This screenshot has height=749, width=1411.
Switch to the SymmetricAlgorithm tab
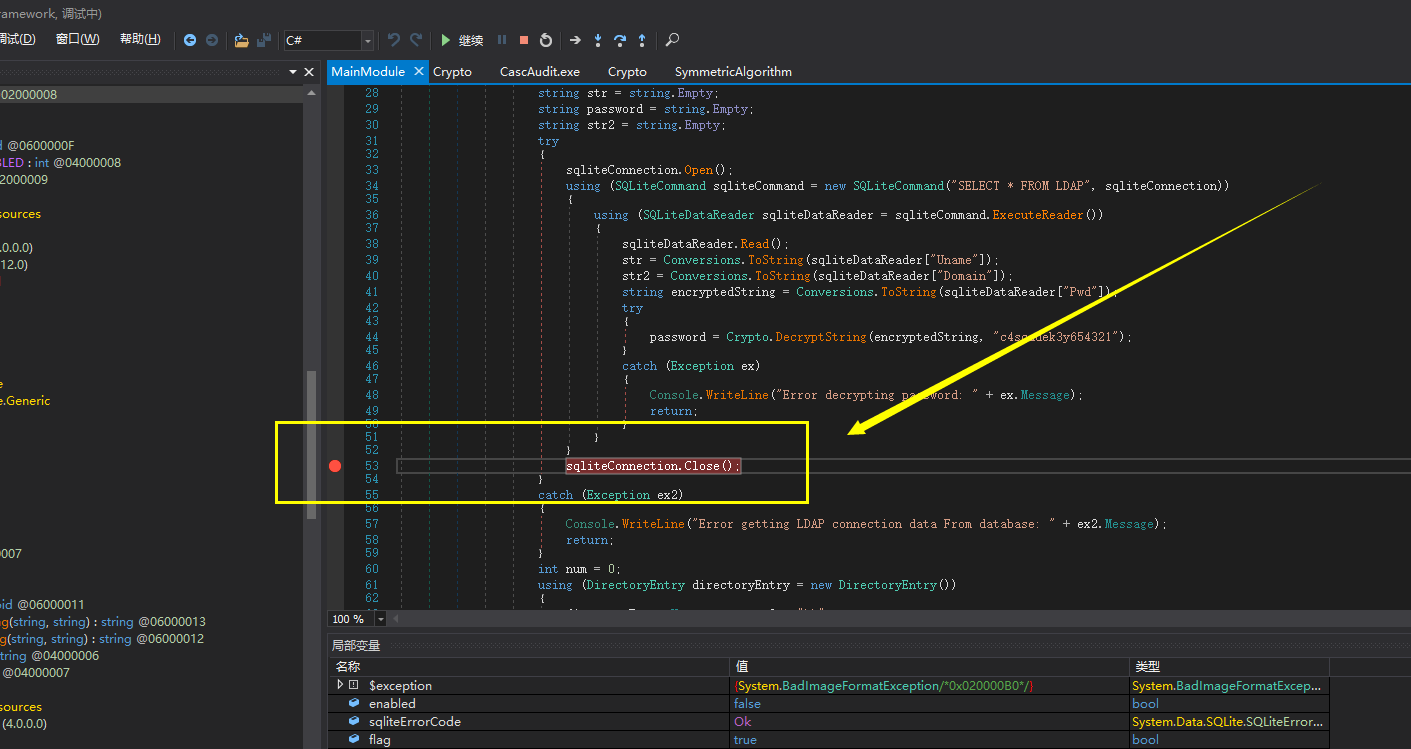point(732,72)
